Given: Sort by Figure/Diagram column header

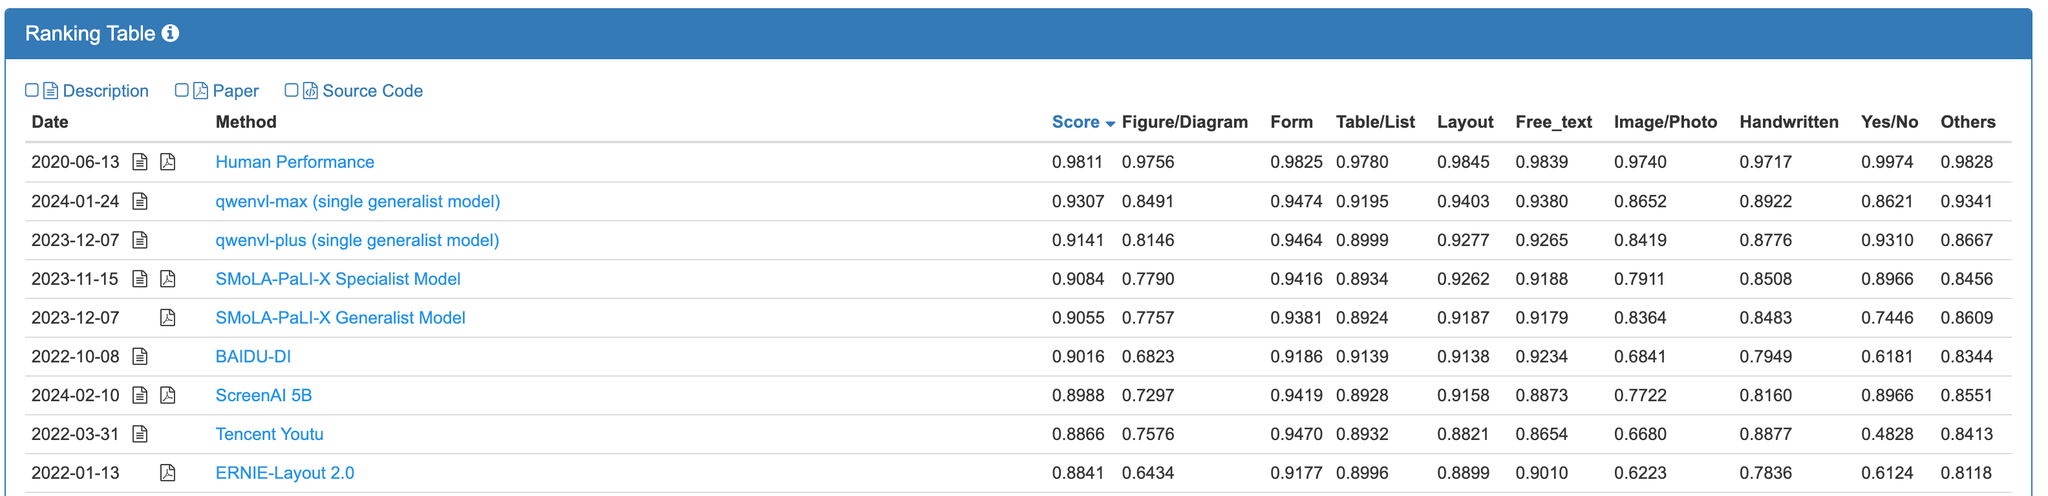Looking at the screenshot, I should coord(1184,122).
